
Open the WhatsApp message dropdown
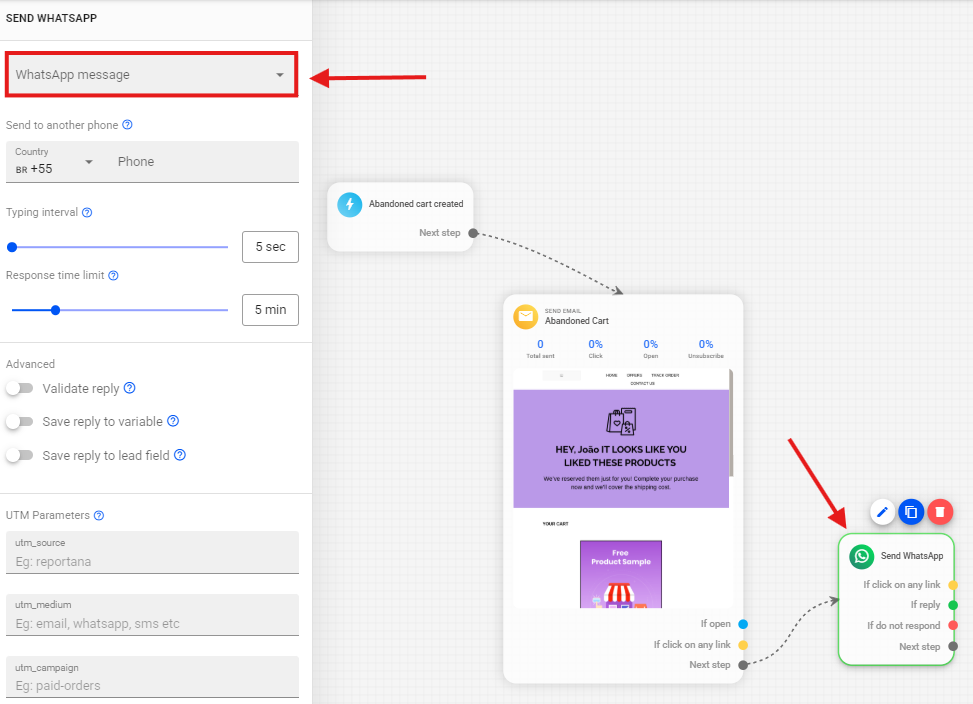point(150,75)
